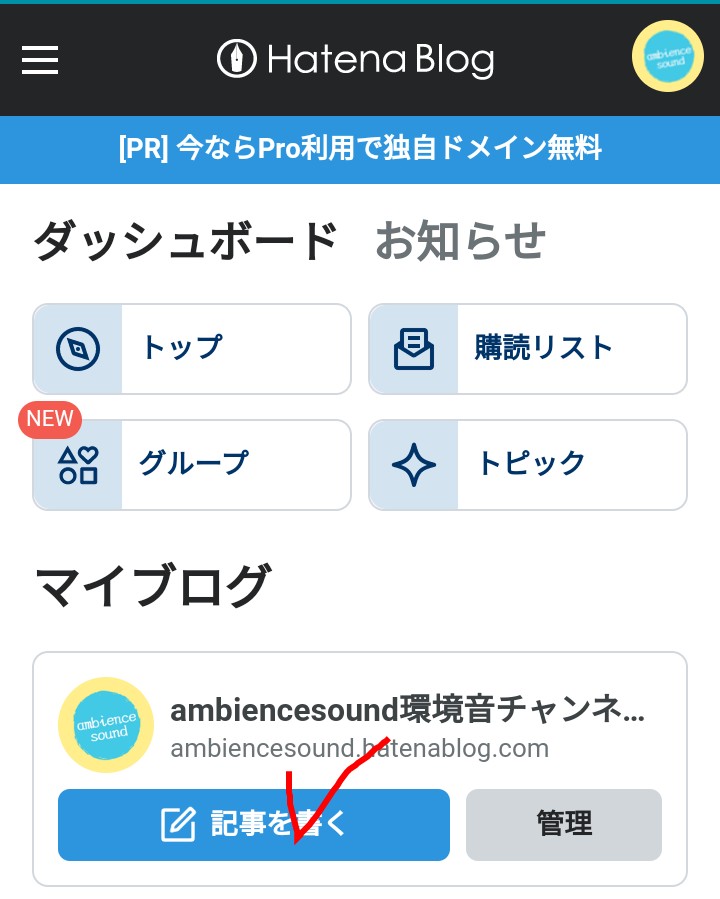Visit ambiencesound.hatenablog.com URL link
720x899 pixels.
359,748
